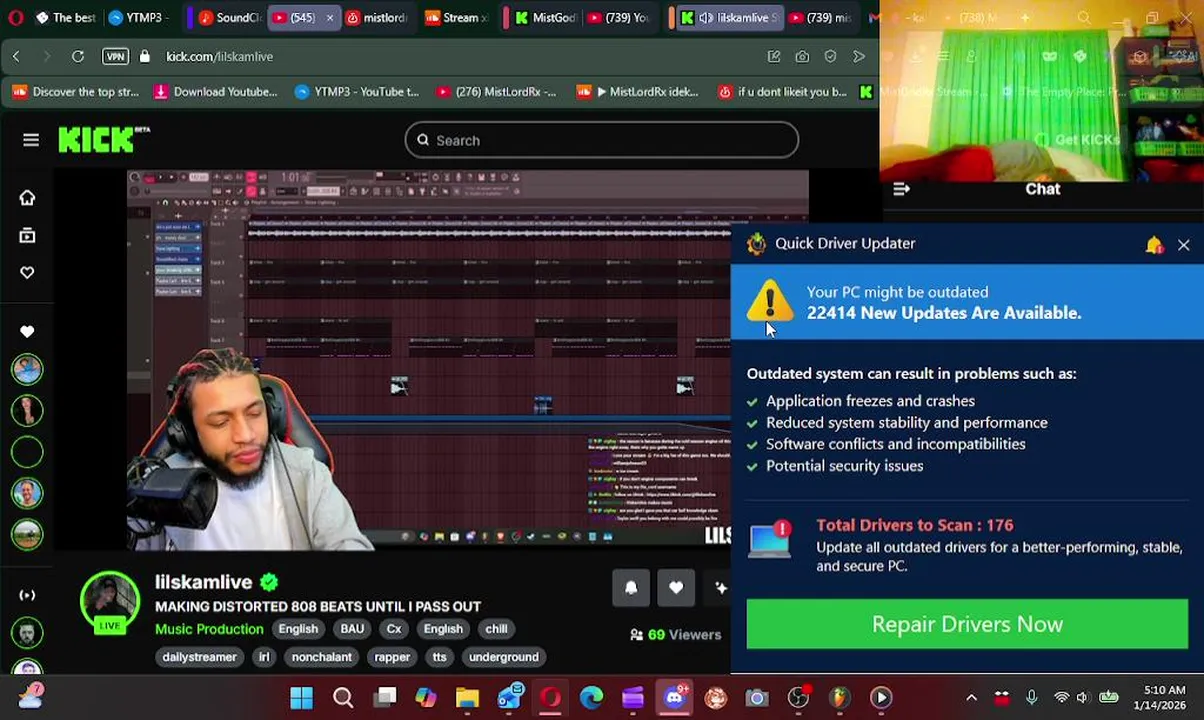Click '22414 New Updates Are Available.' text

[944, 313]
